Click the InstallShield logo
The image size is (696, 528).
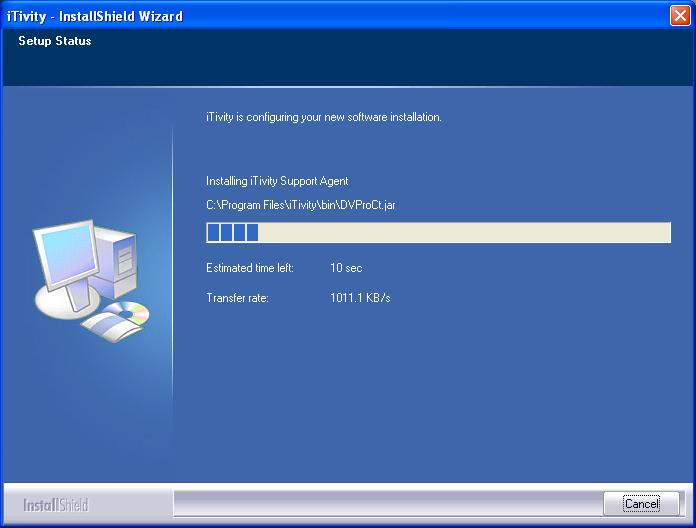(56, 504)
